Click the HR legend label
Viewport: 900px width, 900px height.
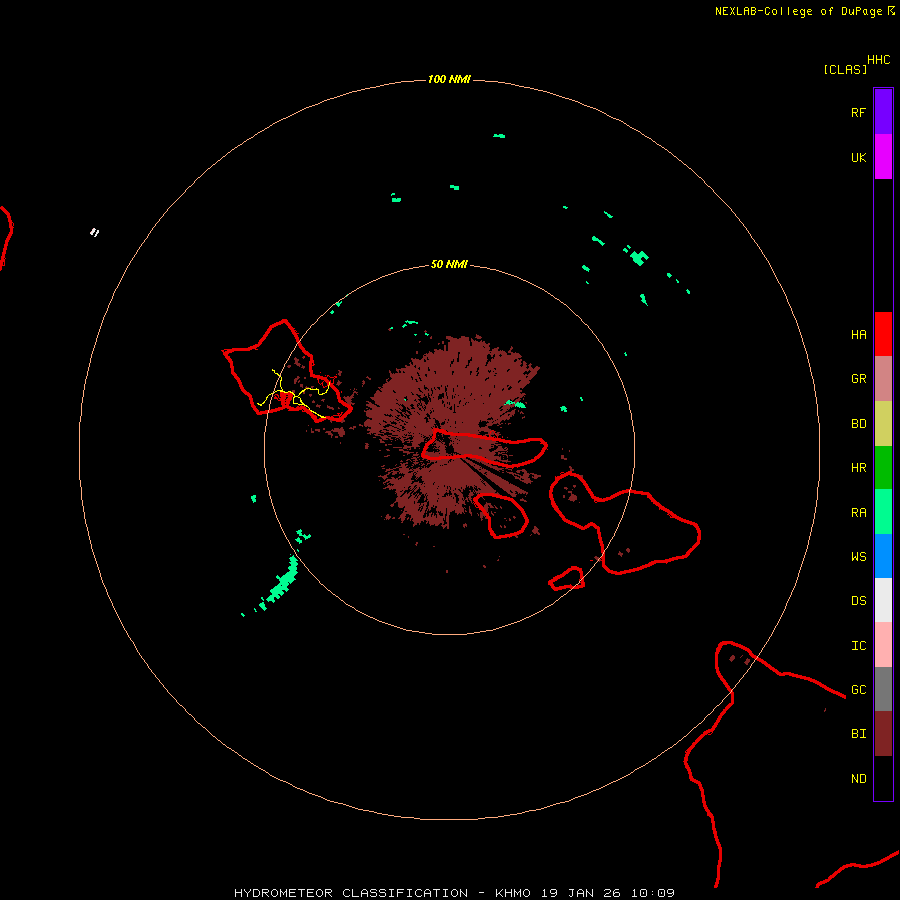[x=858, y=468]
